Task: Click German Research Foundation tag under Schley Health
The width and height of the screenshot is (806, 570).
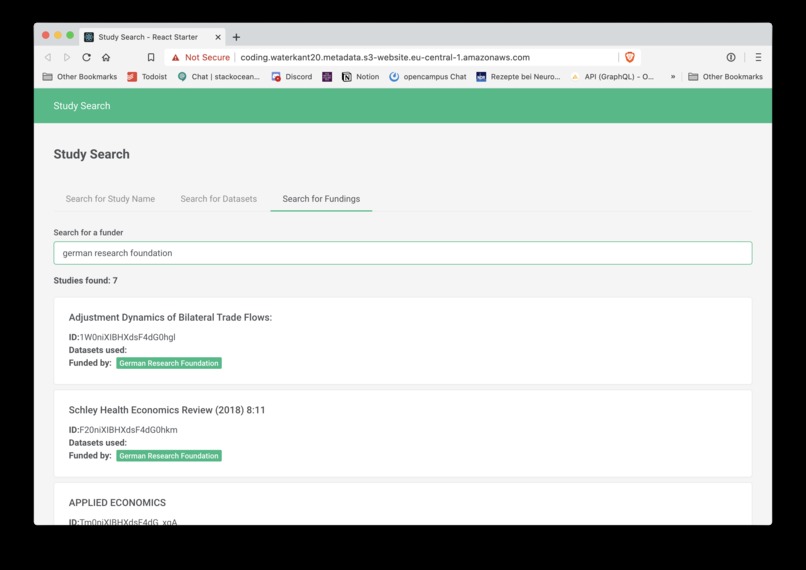Action: pos(169,456)
